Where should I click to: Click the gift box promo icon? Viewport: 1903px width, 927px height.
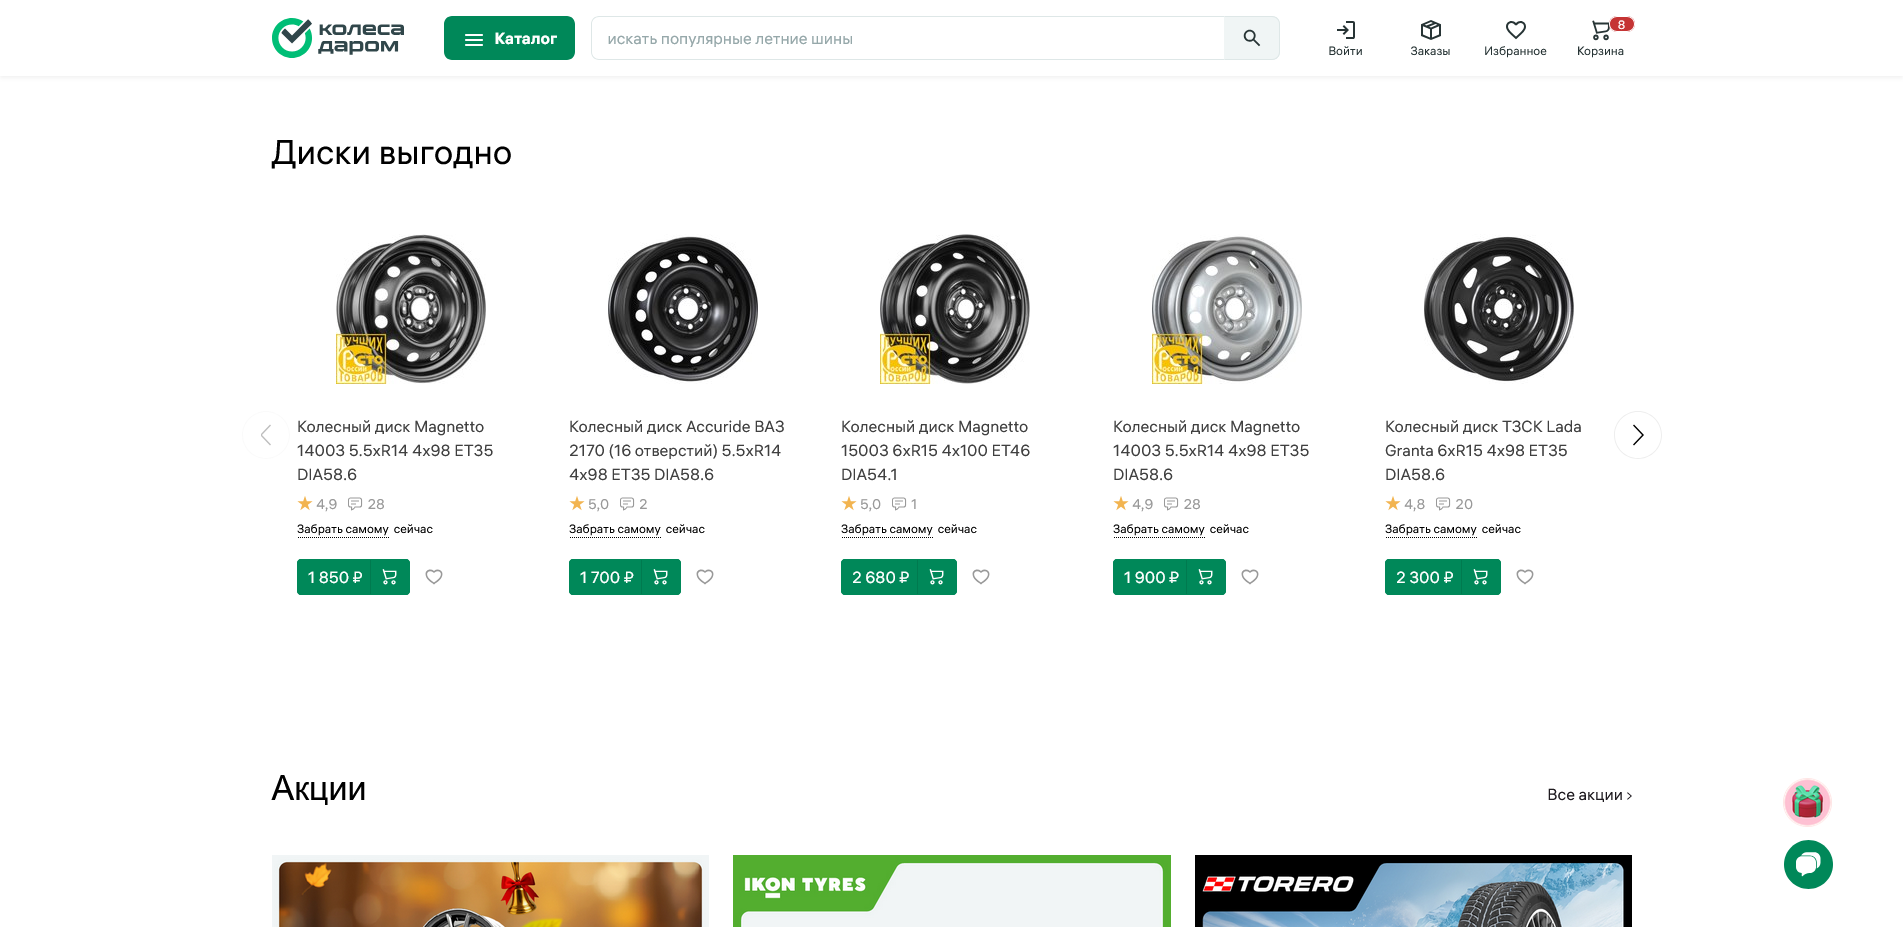(x=1807, y=802)
